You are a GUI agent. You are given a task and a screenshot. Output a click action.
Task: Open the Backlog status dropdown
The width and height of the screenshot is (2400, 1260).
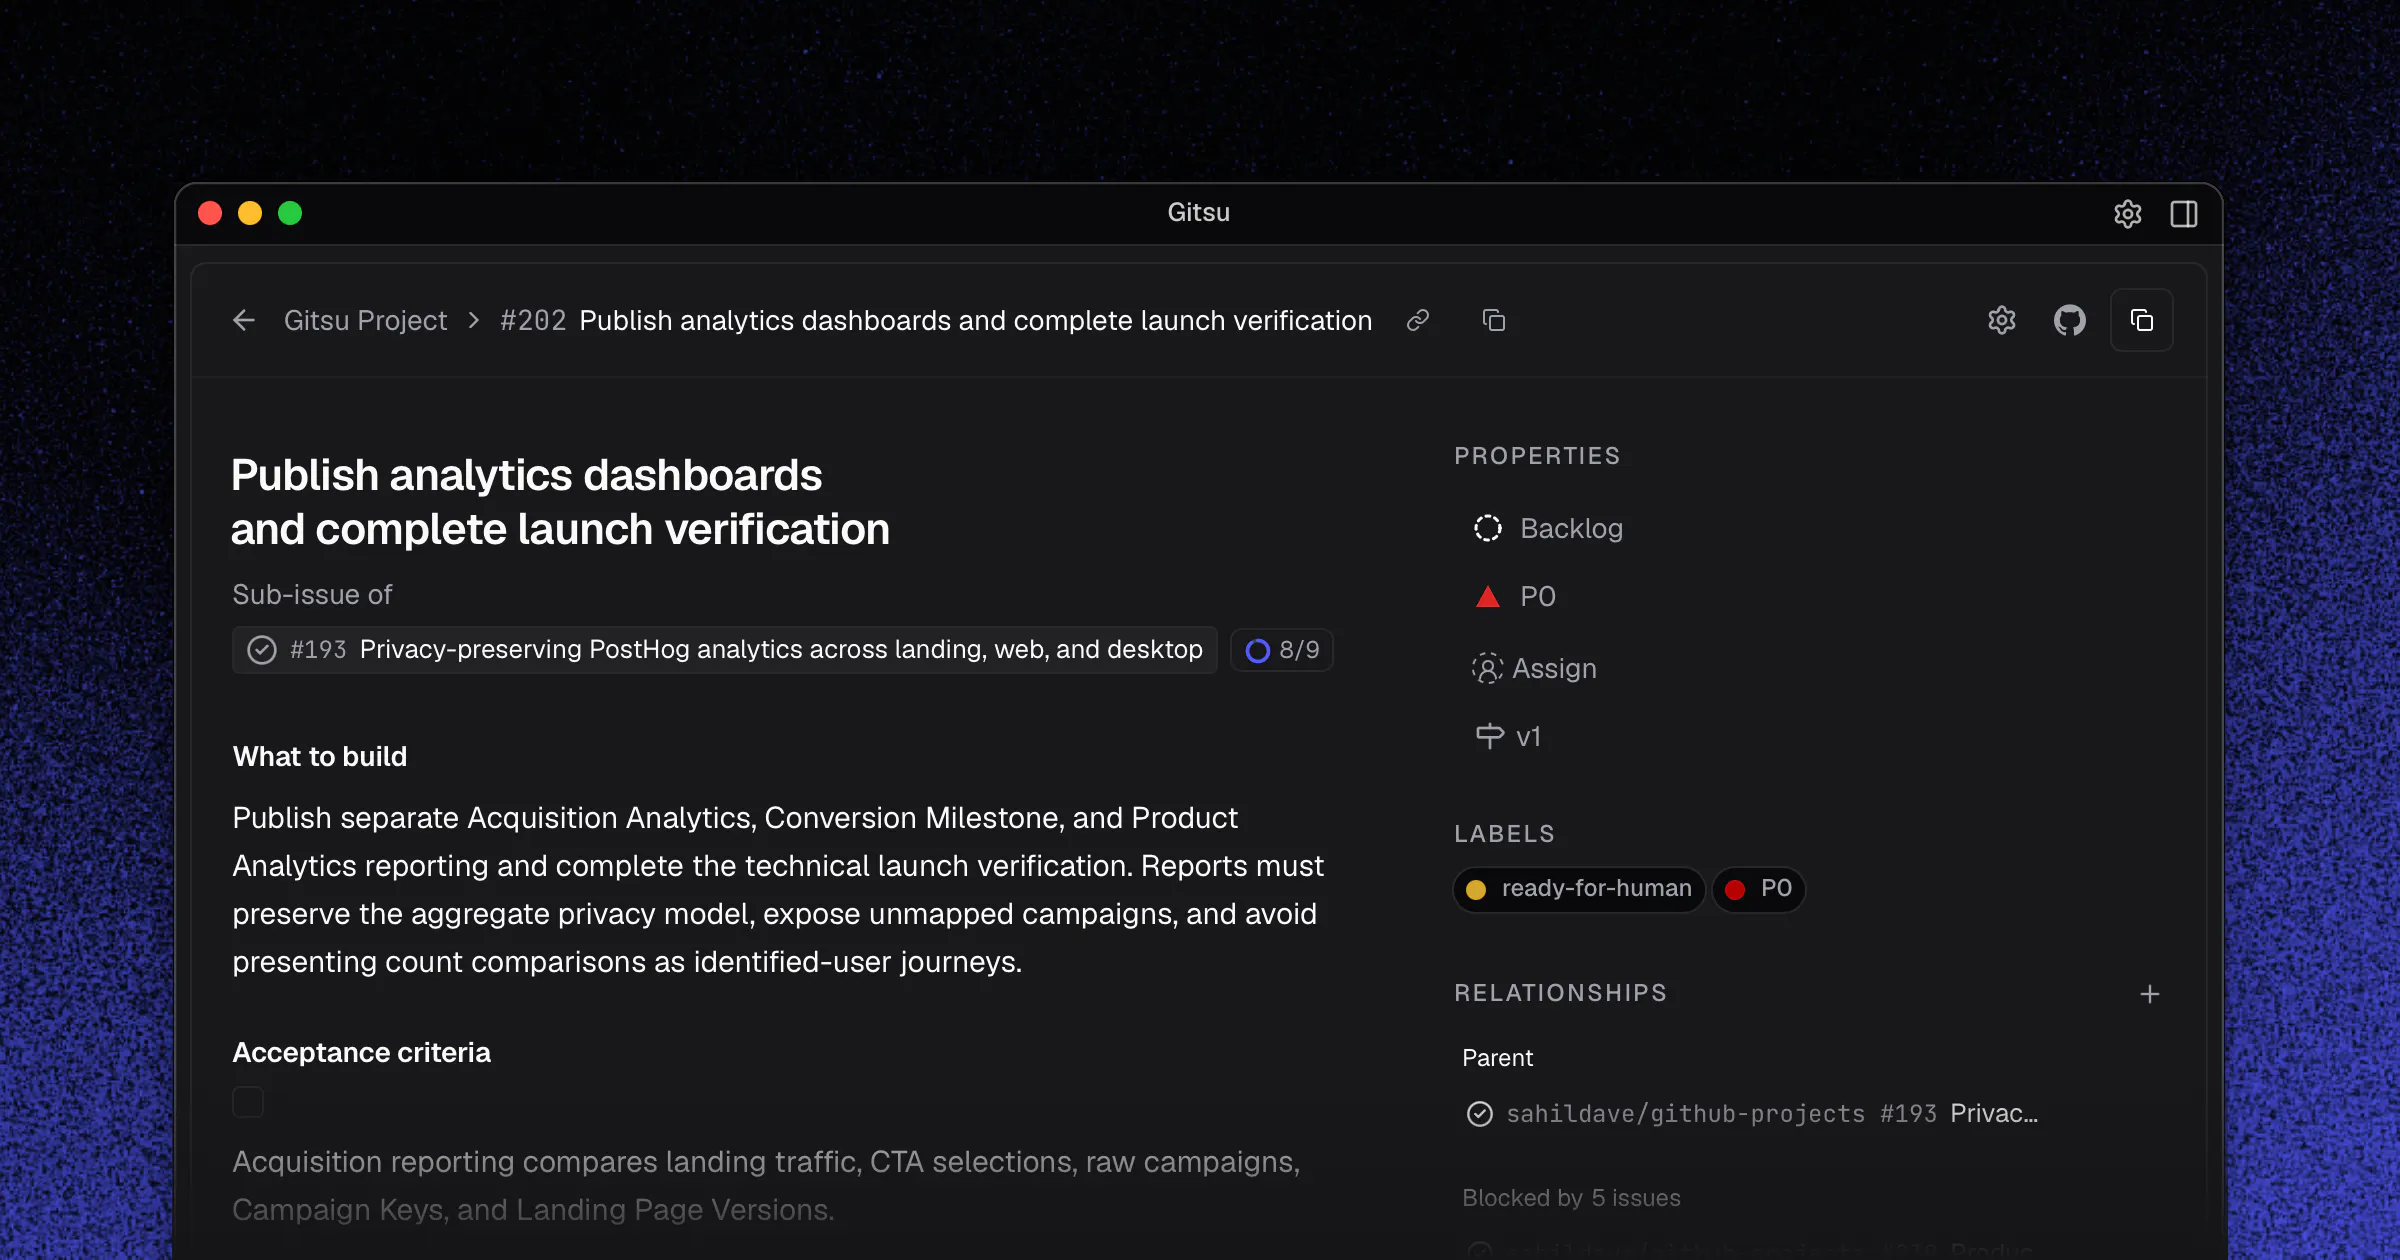click(1548, 528)
